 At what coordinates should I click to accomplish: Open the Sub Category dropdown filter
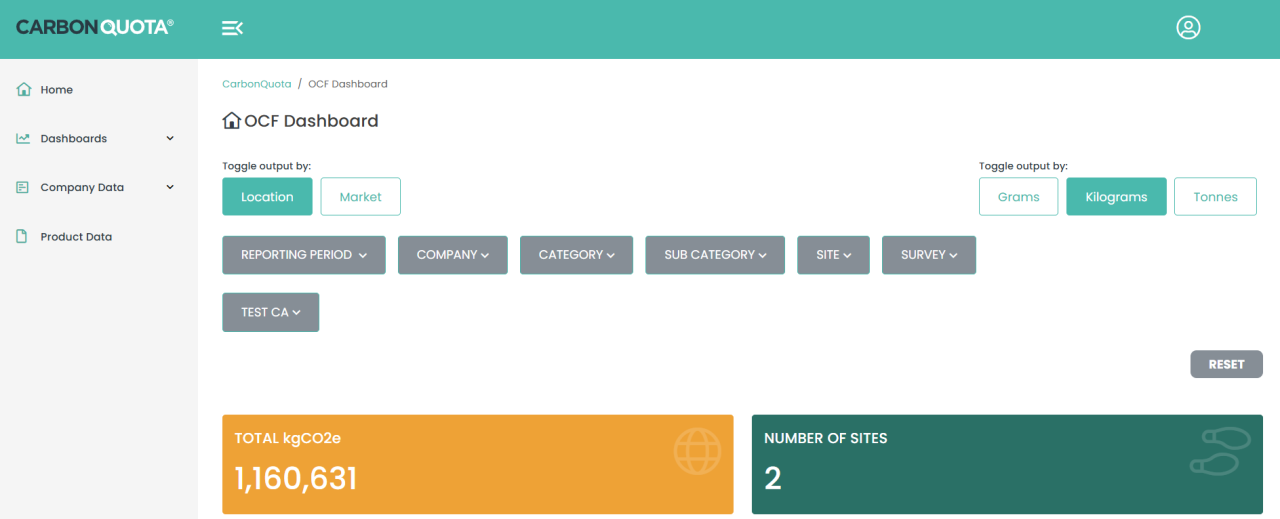(715, 255)
